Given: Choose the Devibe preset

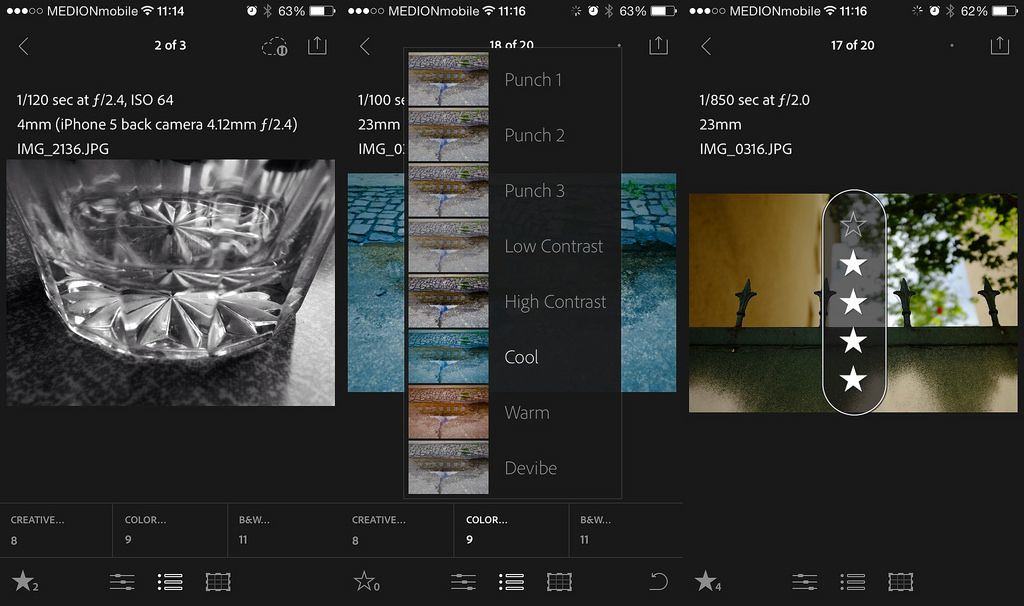Looking at the screenshot, I should pyautogui.click(x=513, y=468).
